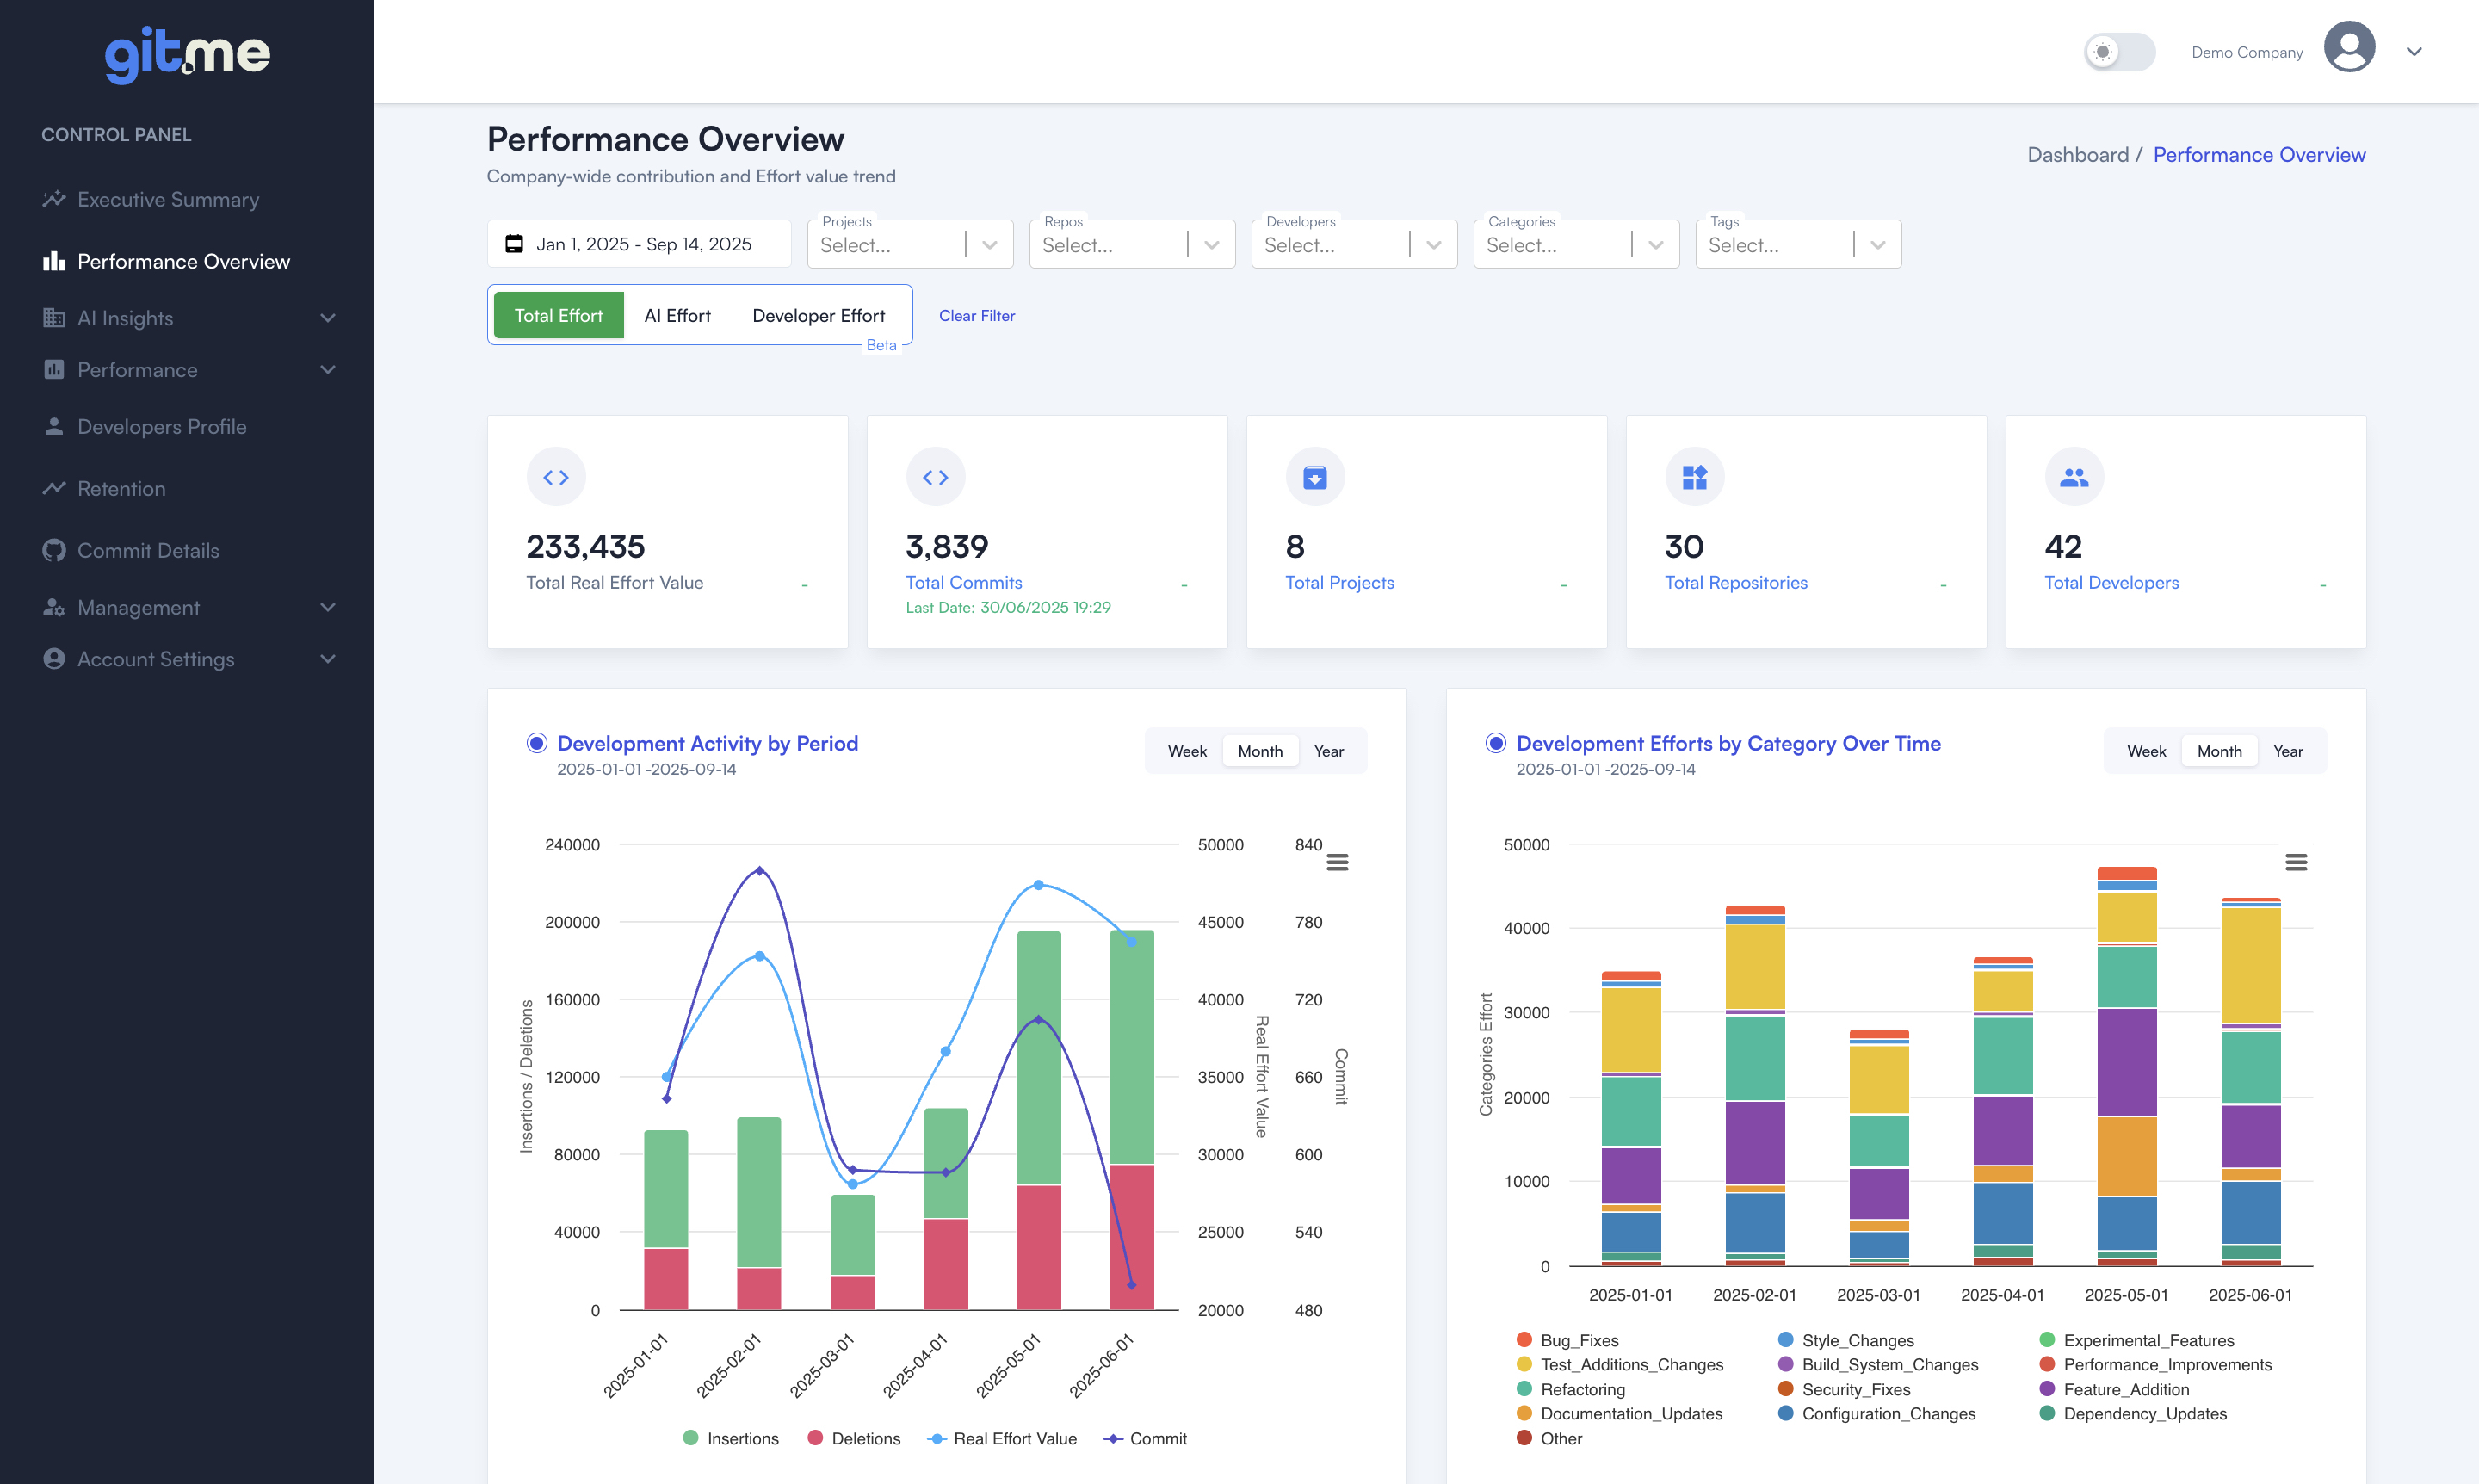The height and width of the screenshot is (1484, 2479).
Task: Click the Clear Filter link
Action: coord(976,315)
